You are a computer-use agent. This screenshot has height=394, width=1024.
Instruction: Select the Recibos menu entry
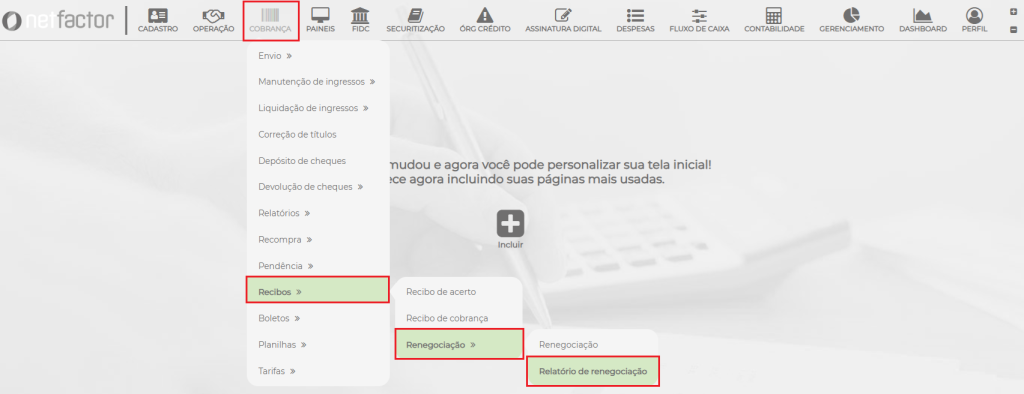coord(317,289)
